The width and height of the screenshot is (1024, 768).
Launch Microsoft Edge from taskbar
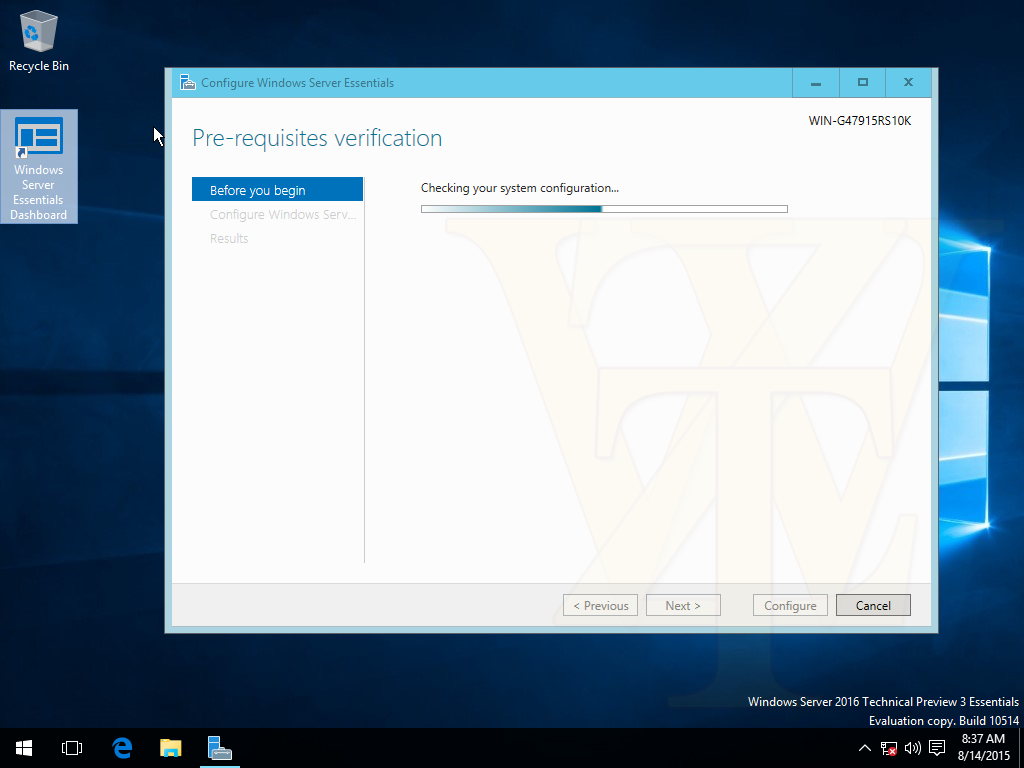122,748
